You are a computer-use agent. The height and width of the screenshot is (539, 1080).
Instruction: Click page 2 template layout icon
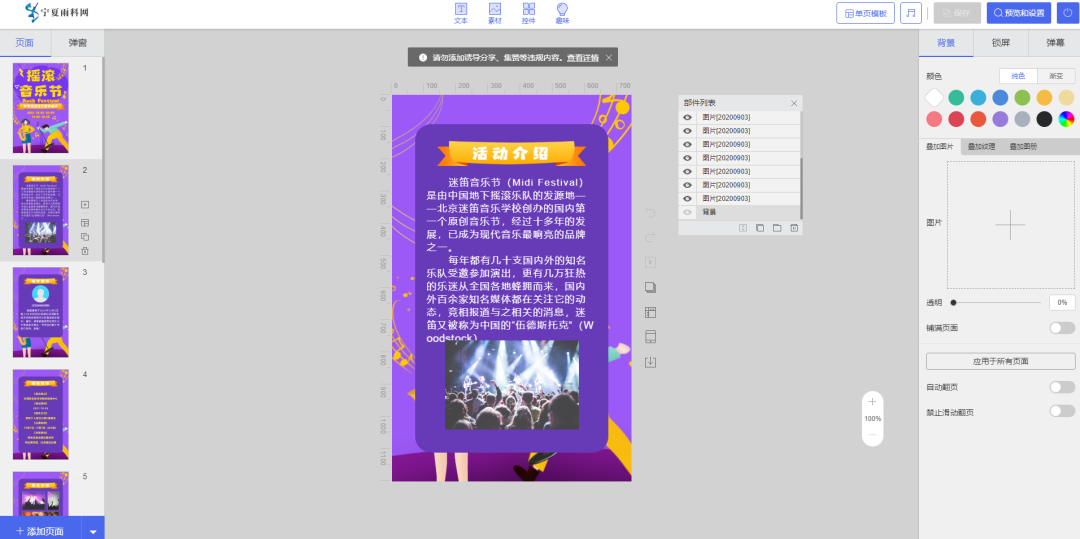85,222
